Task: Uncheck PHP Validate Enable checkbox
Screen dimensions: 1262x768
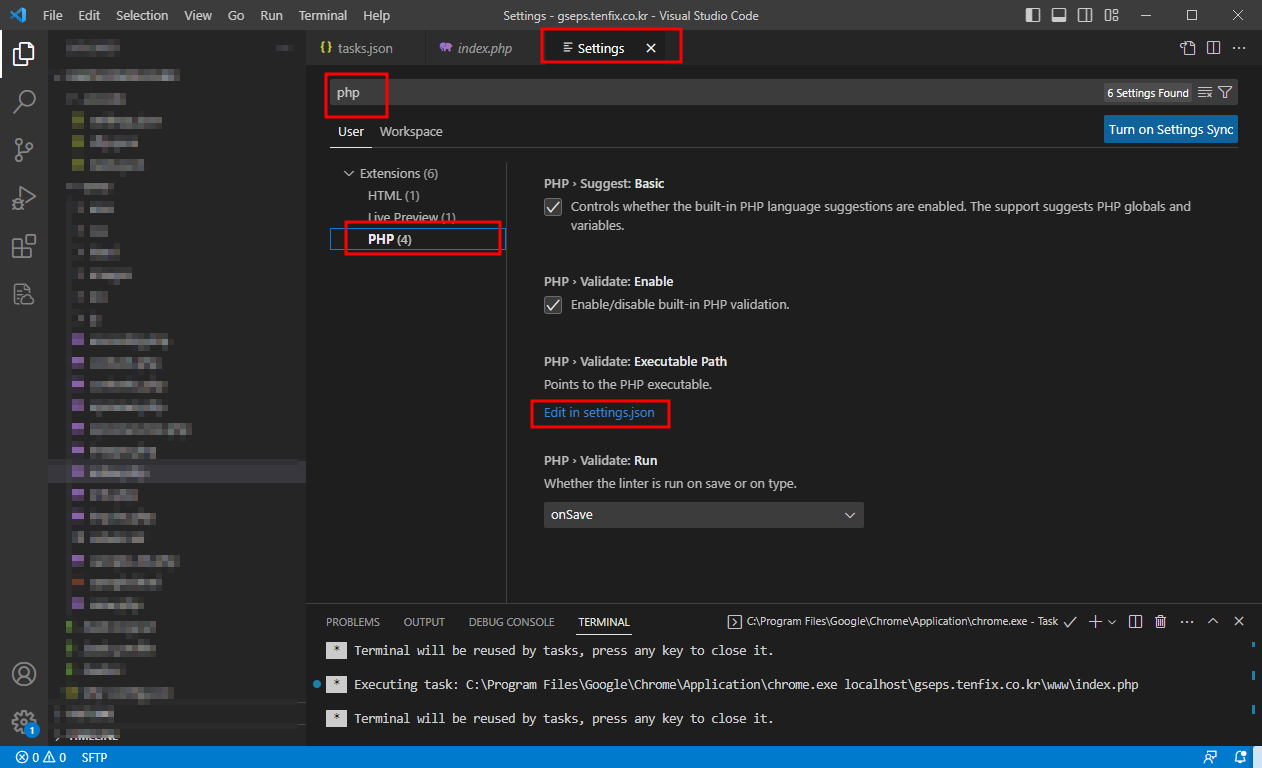Action: 553,305
